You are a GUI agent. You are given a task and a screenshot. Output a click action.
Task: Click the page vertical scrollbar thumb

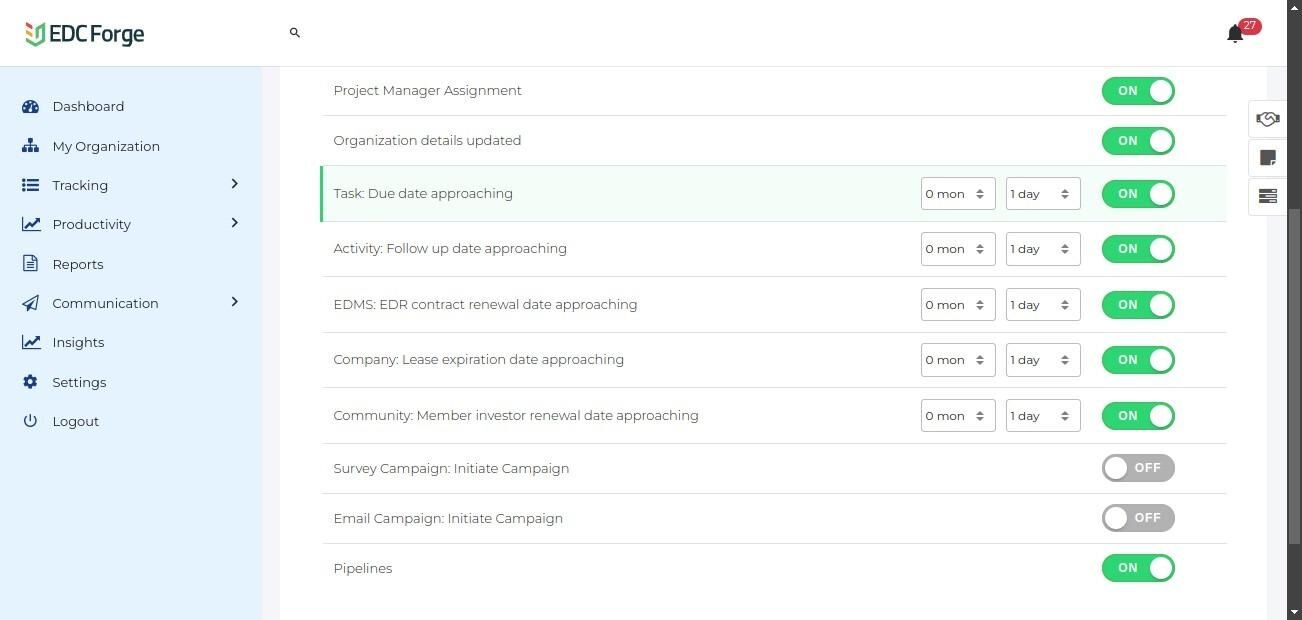click(1294, 375)
